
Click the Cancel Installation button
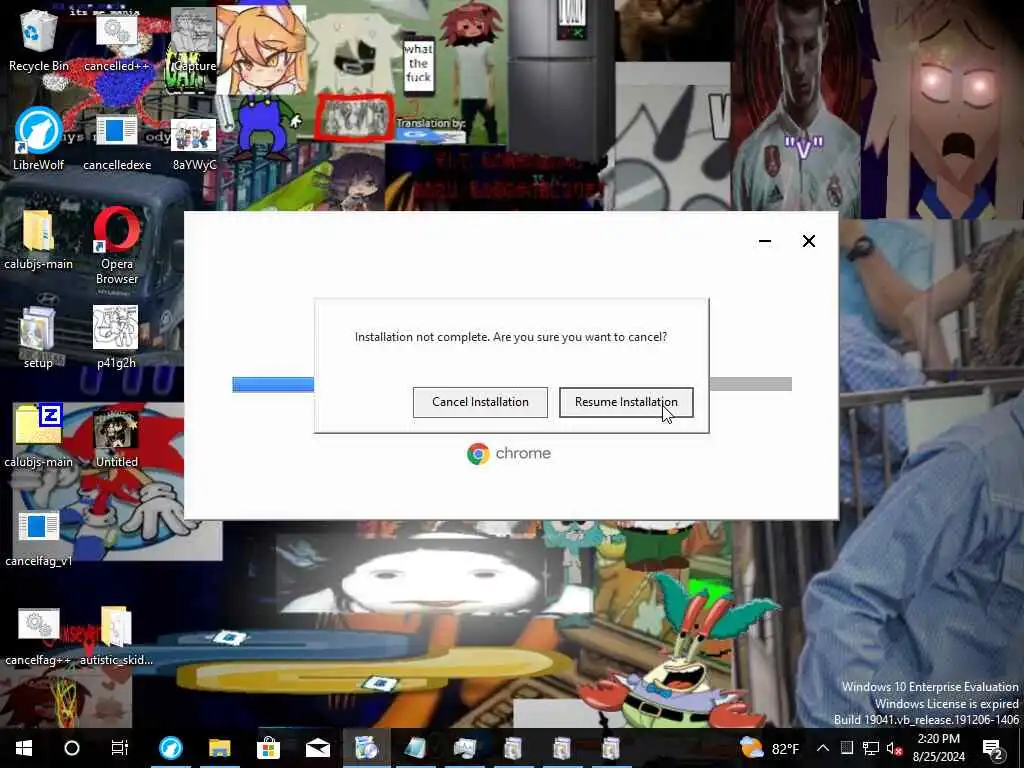click(480, 402)
